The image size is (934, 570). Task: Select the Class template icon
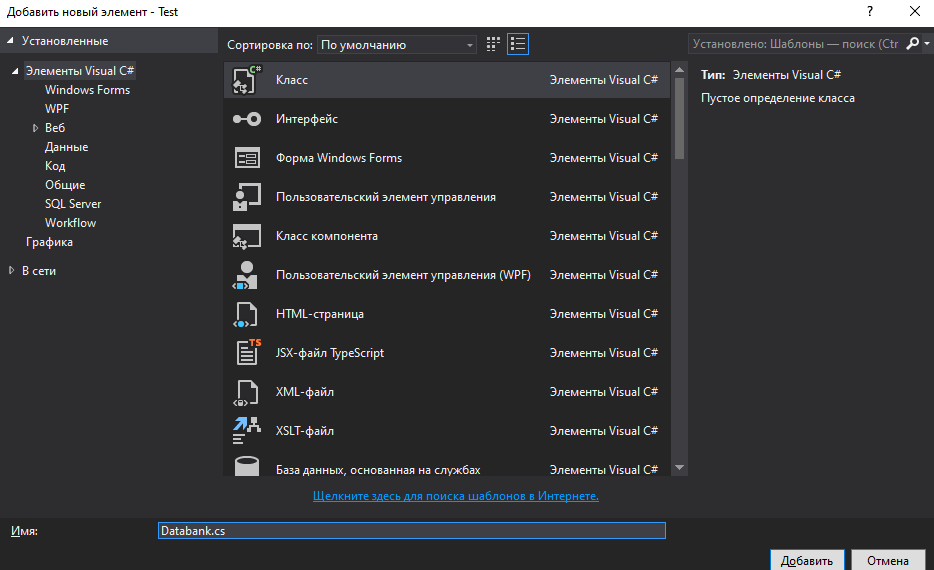pyautogui.click(x=246, y=80)
